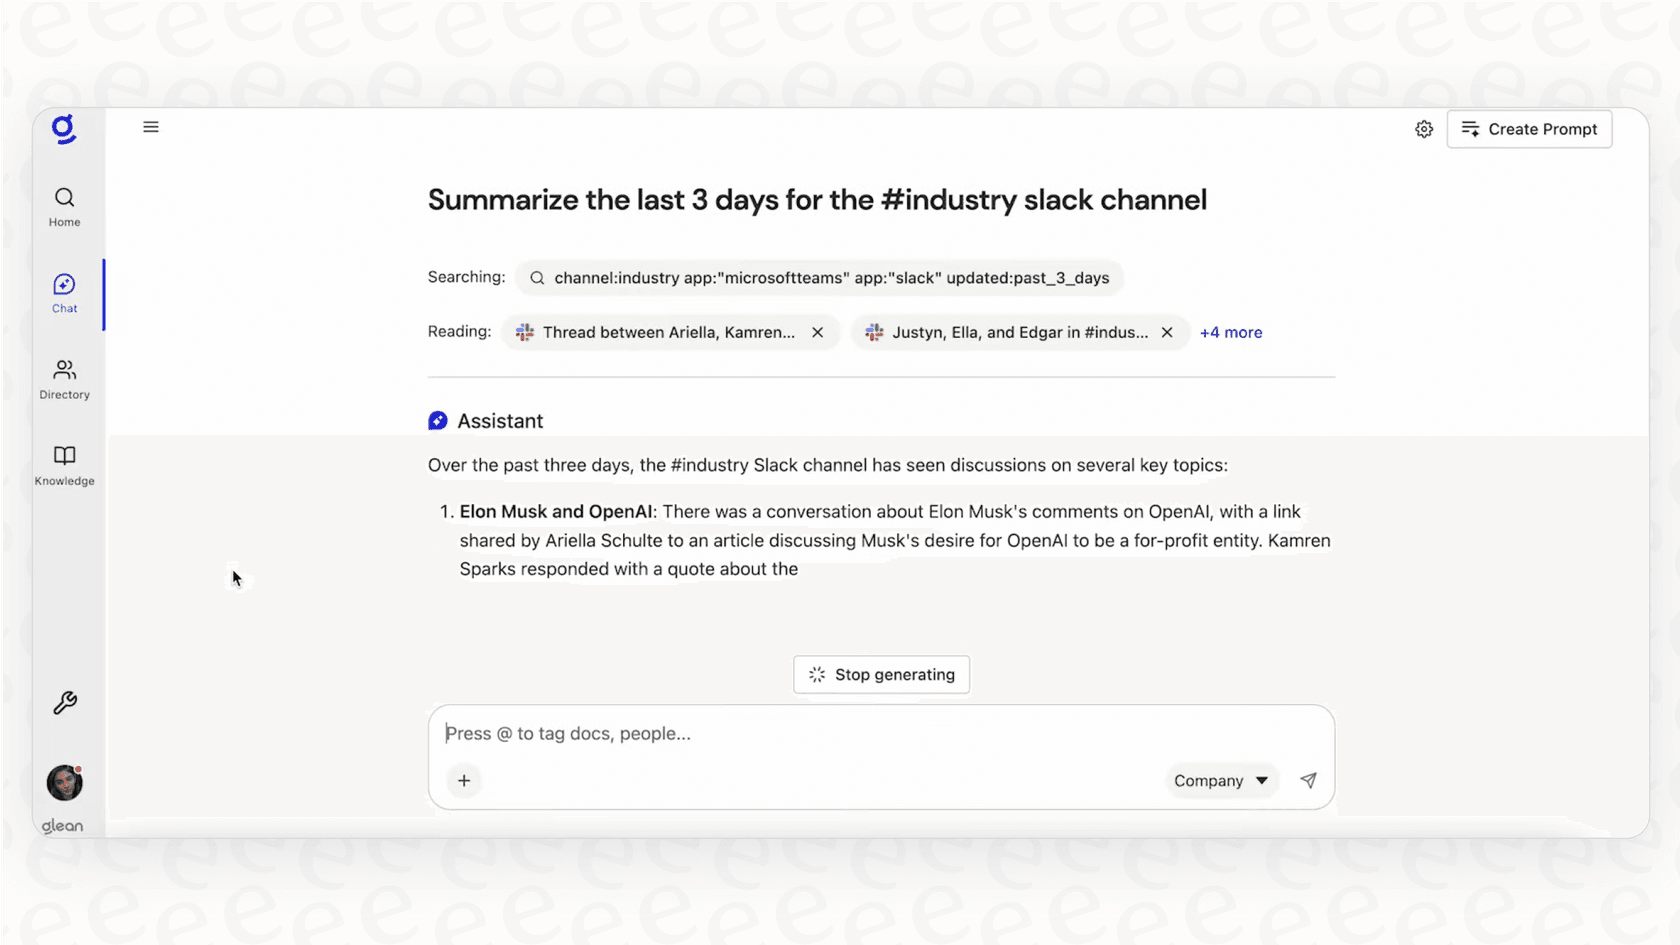The width and height of the screenshot is (1680, 945).
Task: Open the settings gear
Action: click(1424, 129)
